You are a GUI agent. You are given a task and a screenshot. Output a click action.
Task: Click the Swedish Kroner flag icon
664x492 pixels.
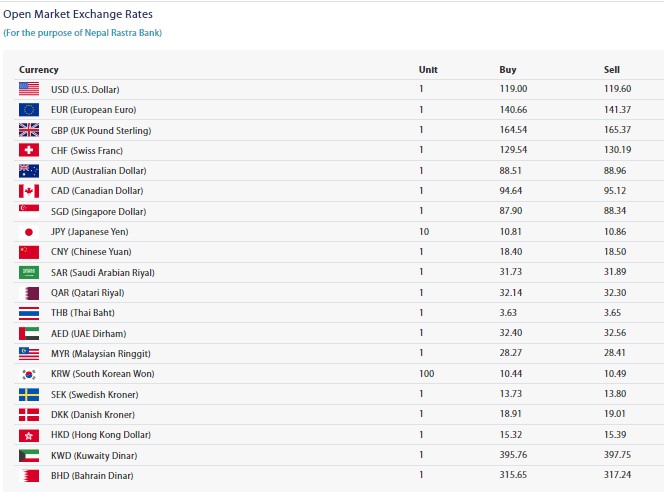coord(29,394)
